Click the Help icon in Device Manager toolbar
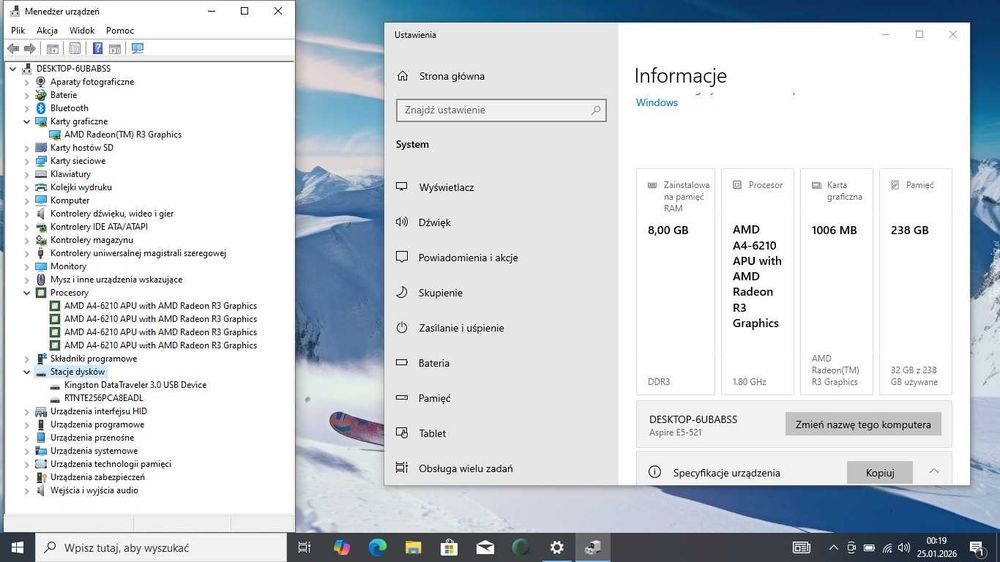The image size is (1000, 562). [98, 48]
